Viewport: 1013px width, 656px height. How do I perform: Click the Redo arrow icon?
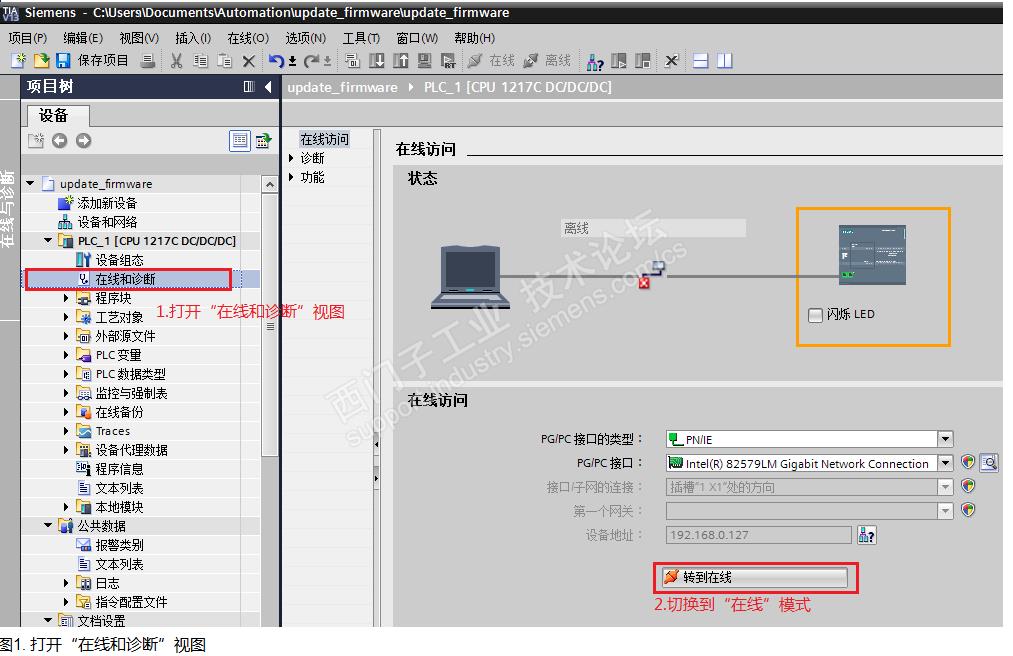pyautogui.click(x=312, y=61)
